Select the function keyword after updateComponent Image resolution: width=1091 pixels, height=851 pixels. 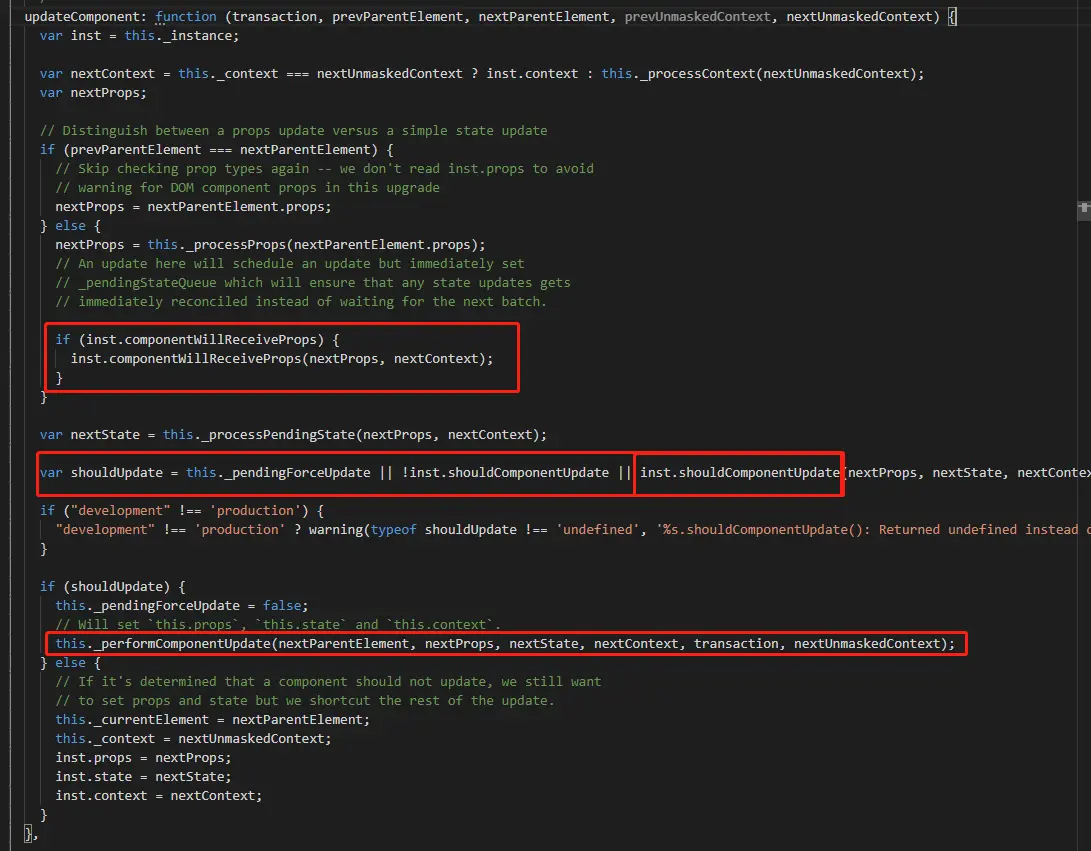[x=185, y=15]
